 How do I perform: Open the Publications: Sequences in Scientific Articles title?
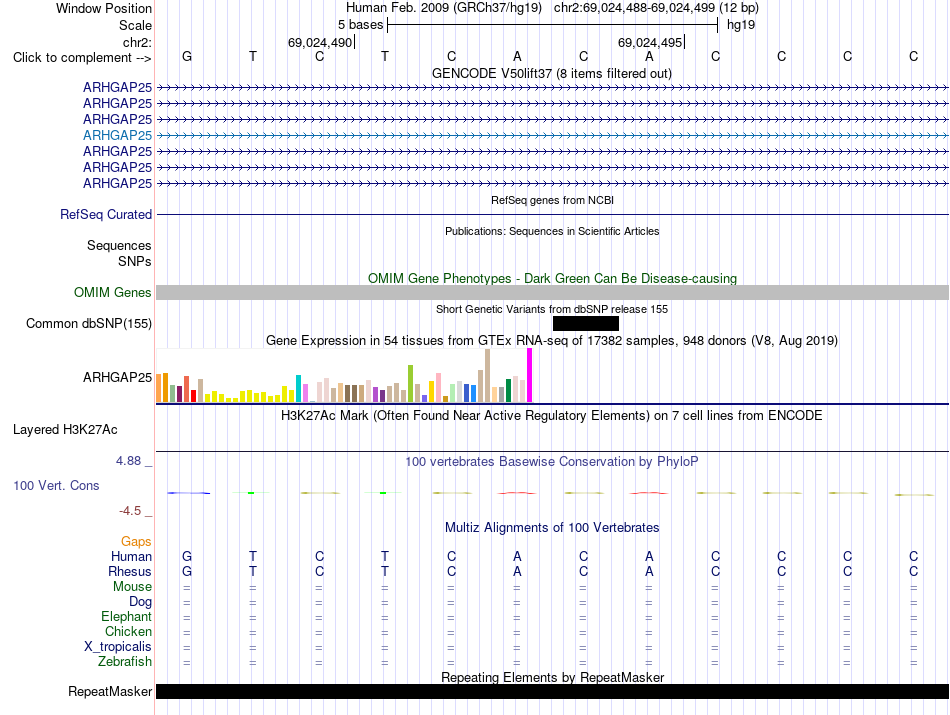pyautogui.click(x=552, y=231)
